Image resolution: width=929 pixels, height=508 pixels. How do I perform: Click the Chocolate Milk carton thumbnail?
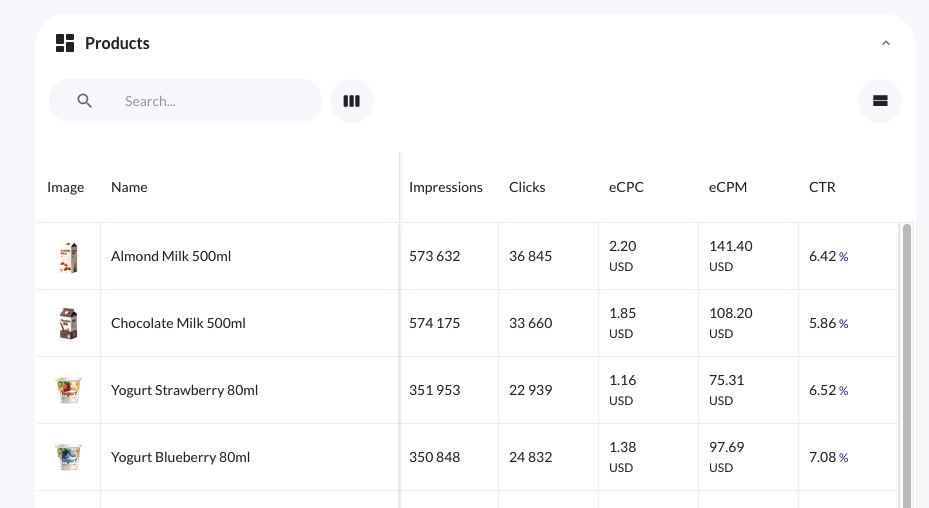(68, 324)
